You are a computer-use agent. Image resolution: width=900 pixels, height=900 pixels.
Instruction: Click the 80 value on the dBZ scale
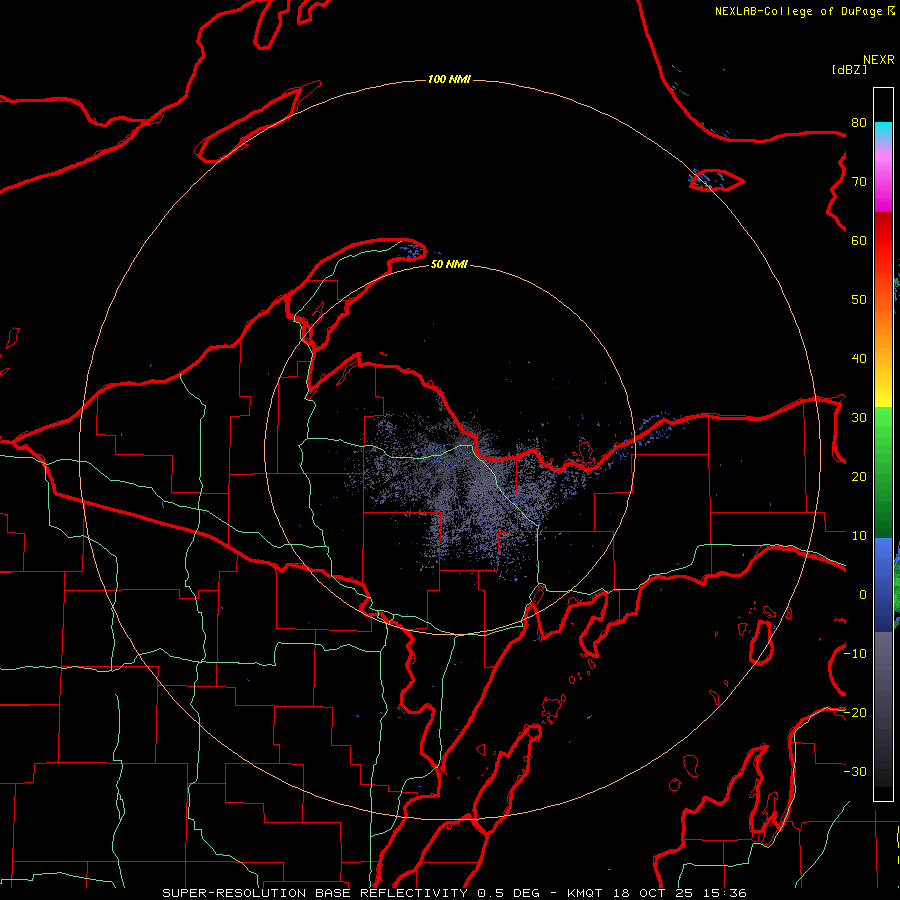point(859,123)
